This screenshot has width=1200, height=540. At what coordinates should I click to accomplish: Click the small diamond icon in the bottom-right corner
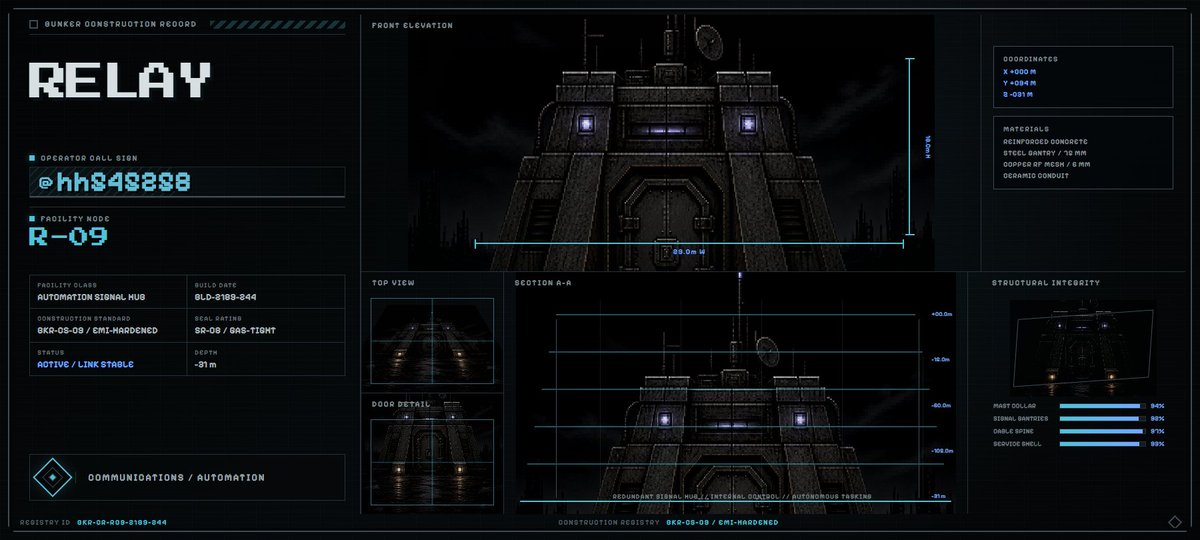pyautogui.click(x=1175, y=521)
